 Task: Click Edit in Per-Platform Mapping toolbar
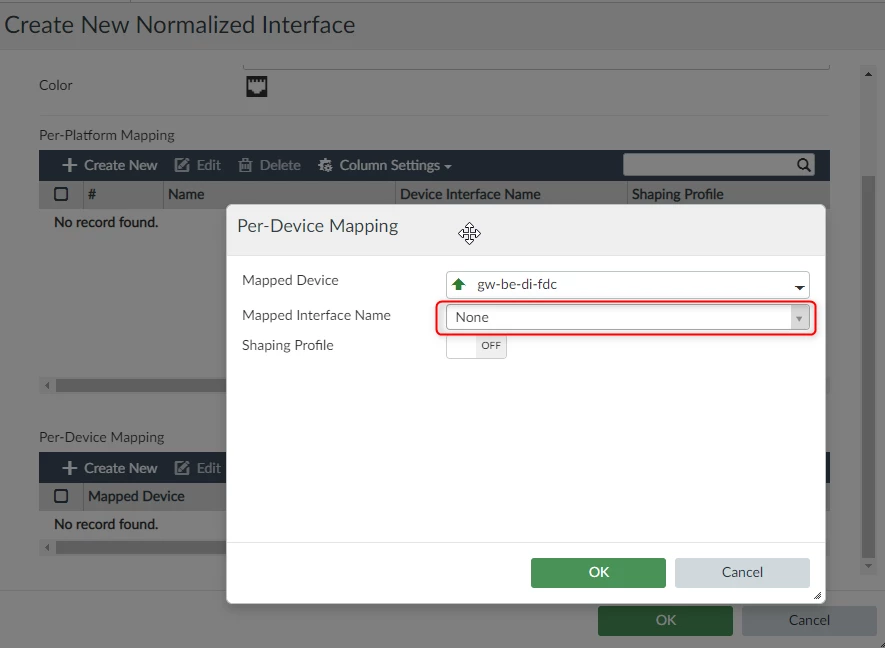[198, 165]
